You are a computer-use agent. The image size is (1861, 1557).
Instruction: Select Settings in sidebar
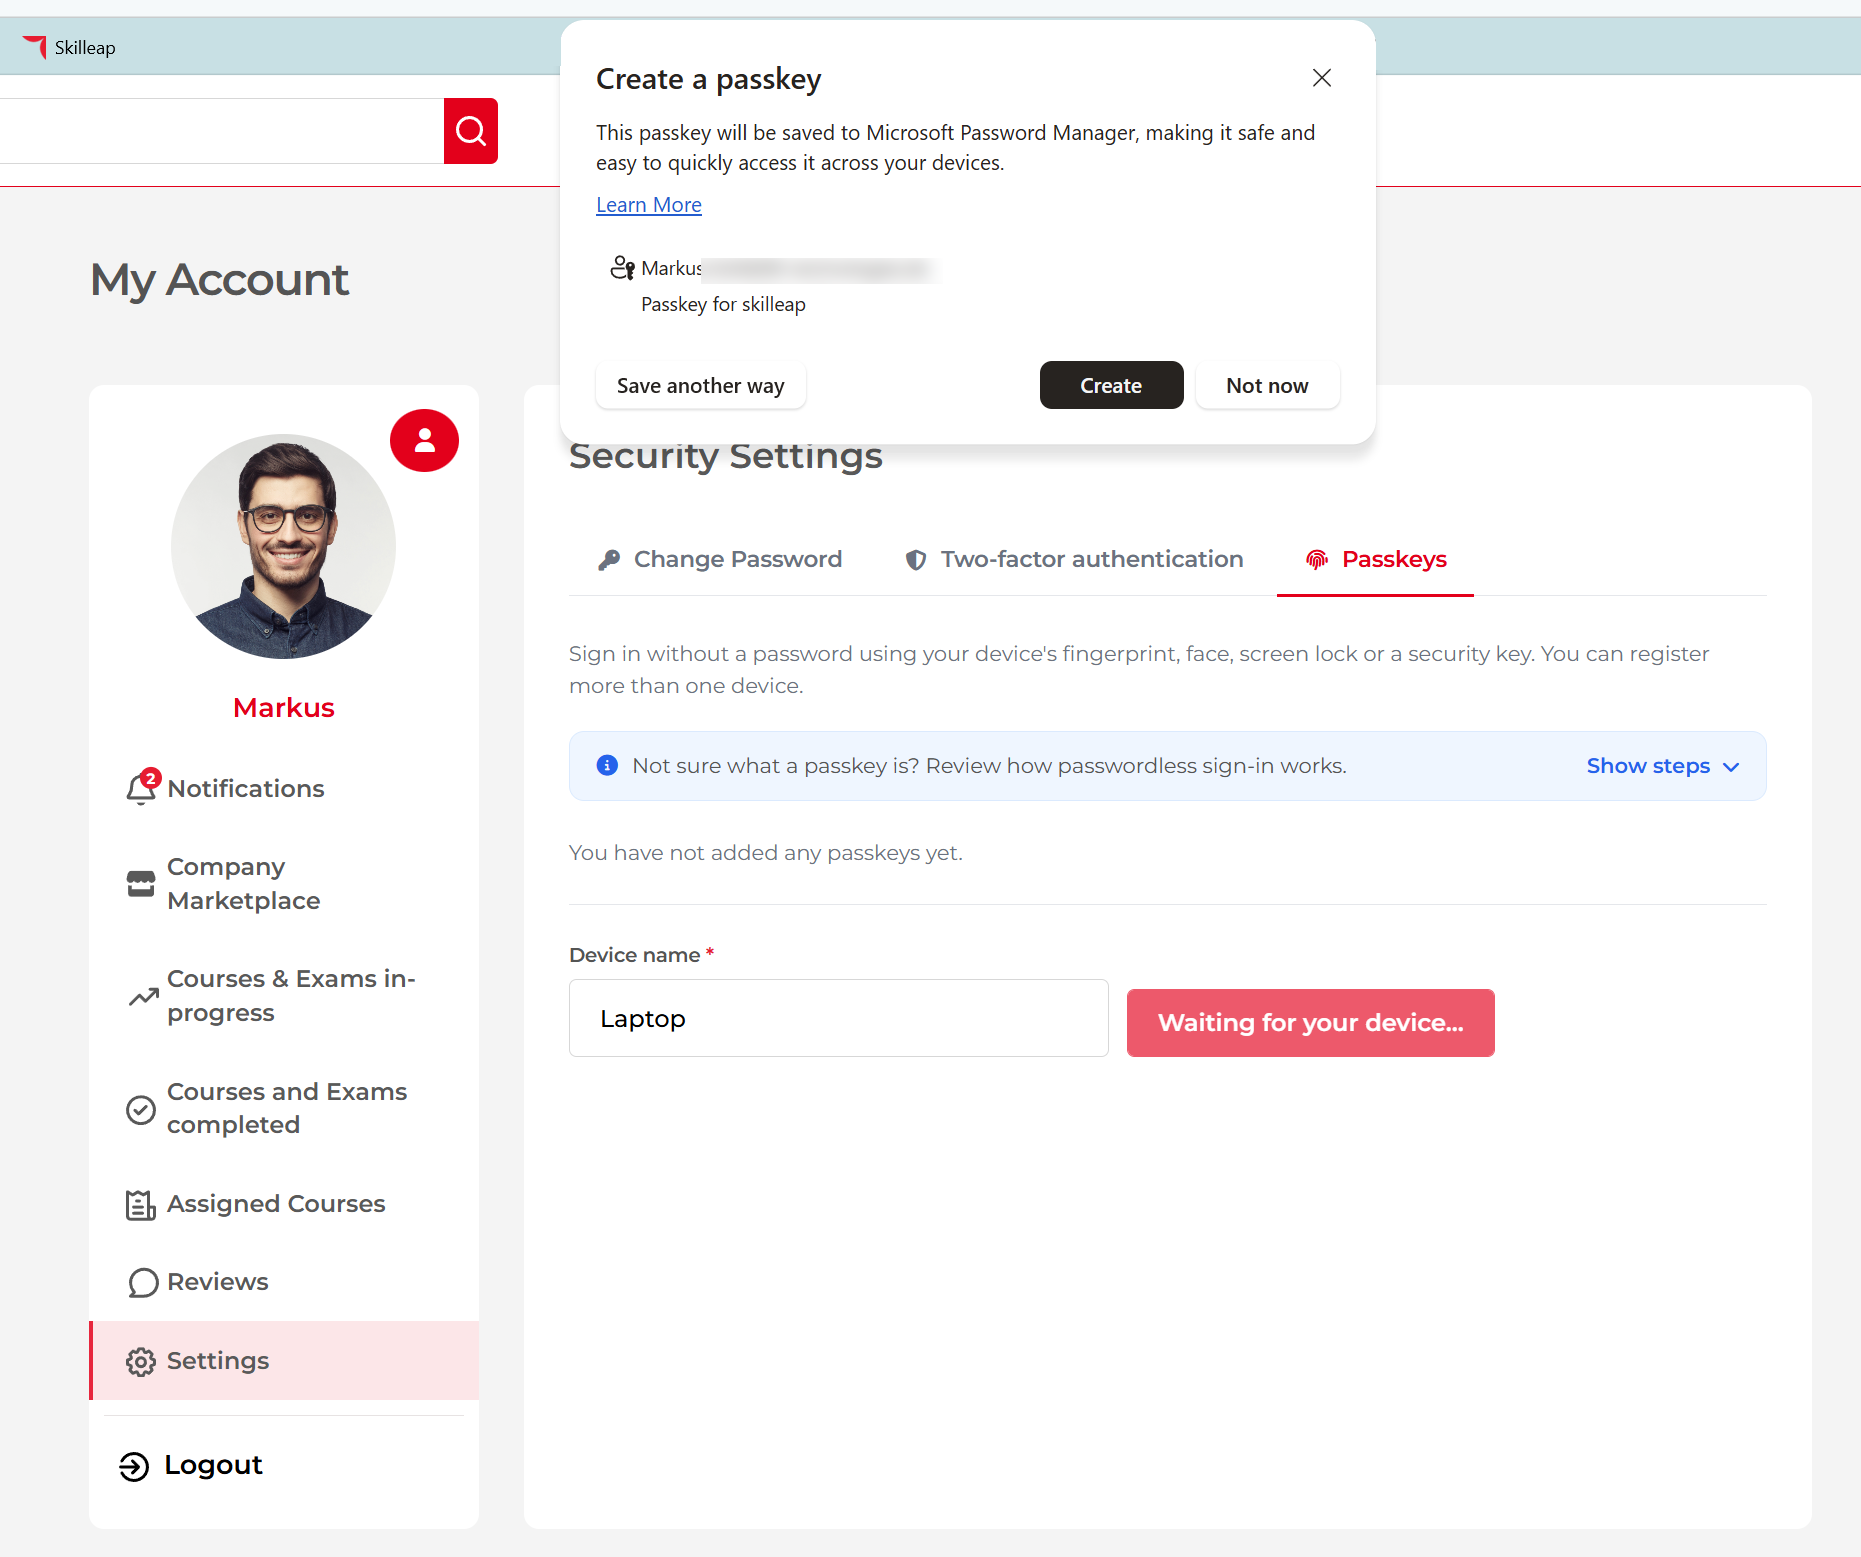pos(284,1361)
